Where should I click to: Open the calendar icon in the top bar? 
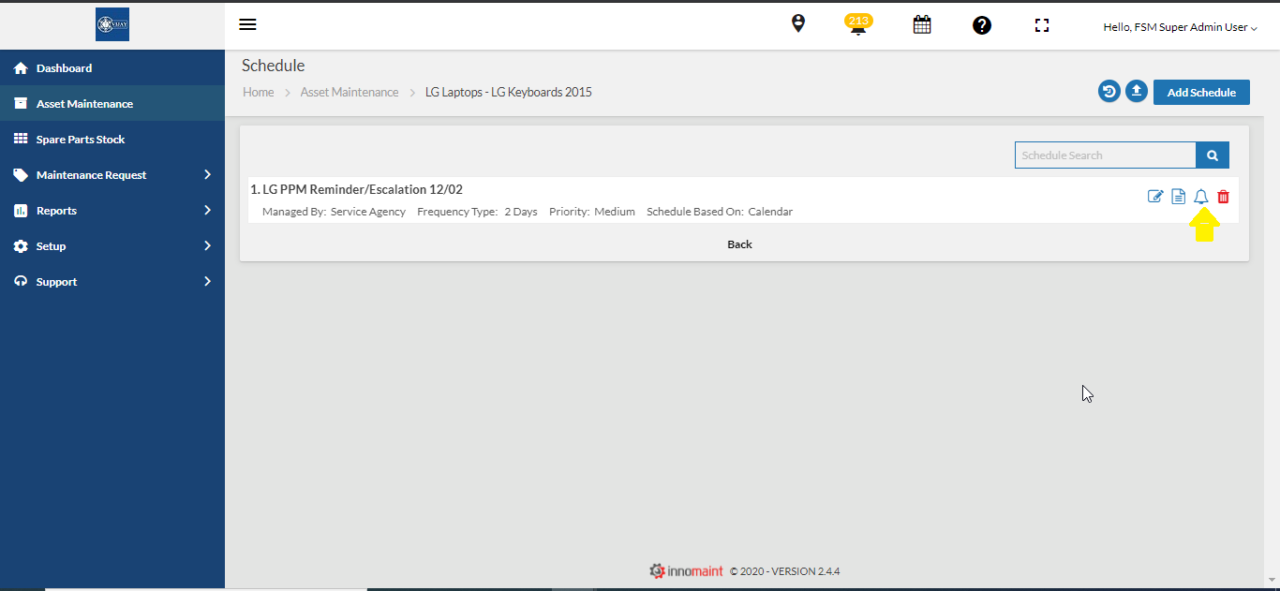point(921,24)
